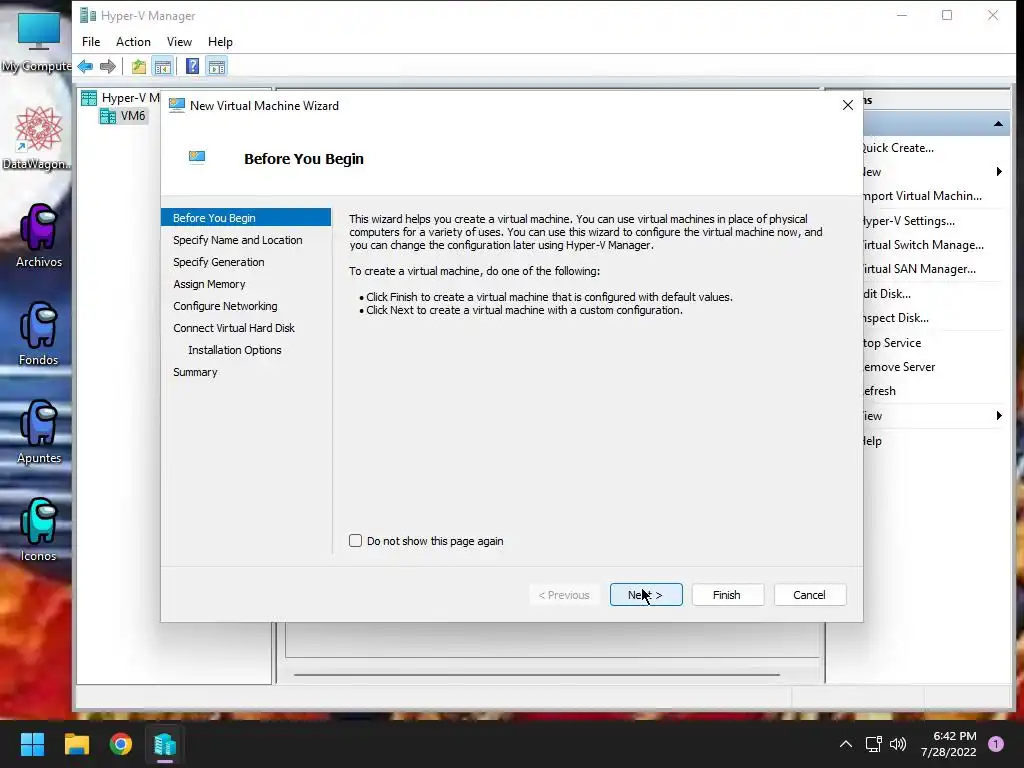The height and width of the screenshot is (768, 1024).
Task: Close the New Virtual Machine Wizard
Action: pyautogui.click(x=848, y=105)
